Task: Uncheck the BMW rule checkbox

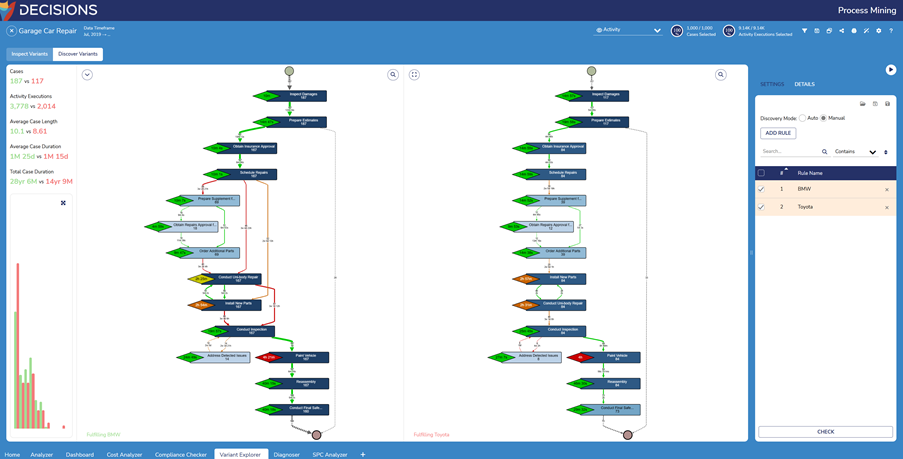Action: click(x=761, y=189)
